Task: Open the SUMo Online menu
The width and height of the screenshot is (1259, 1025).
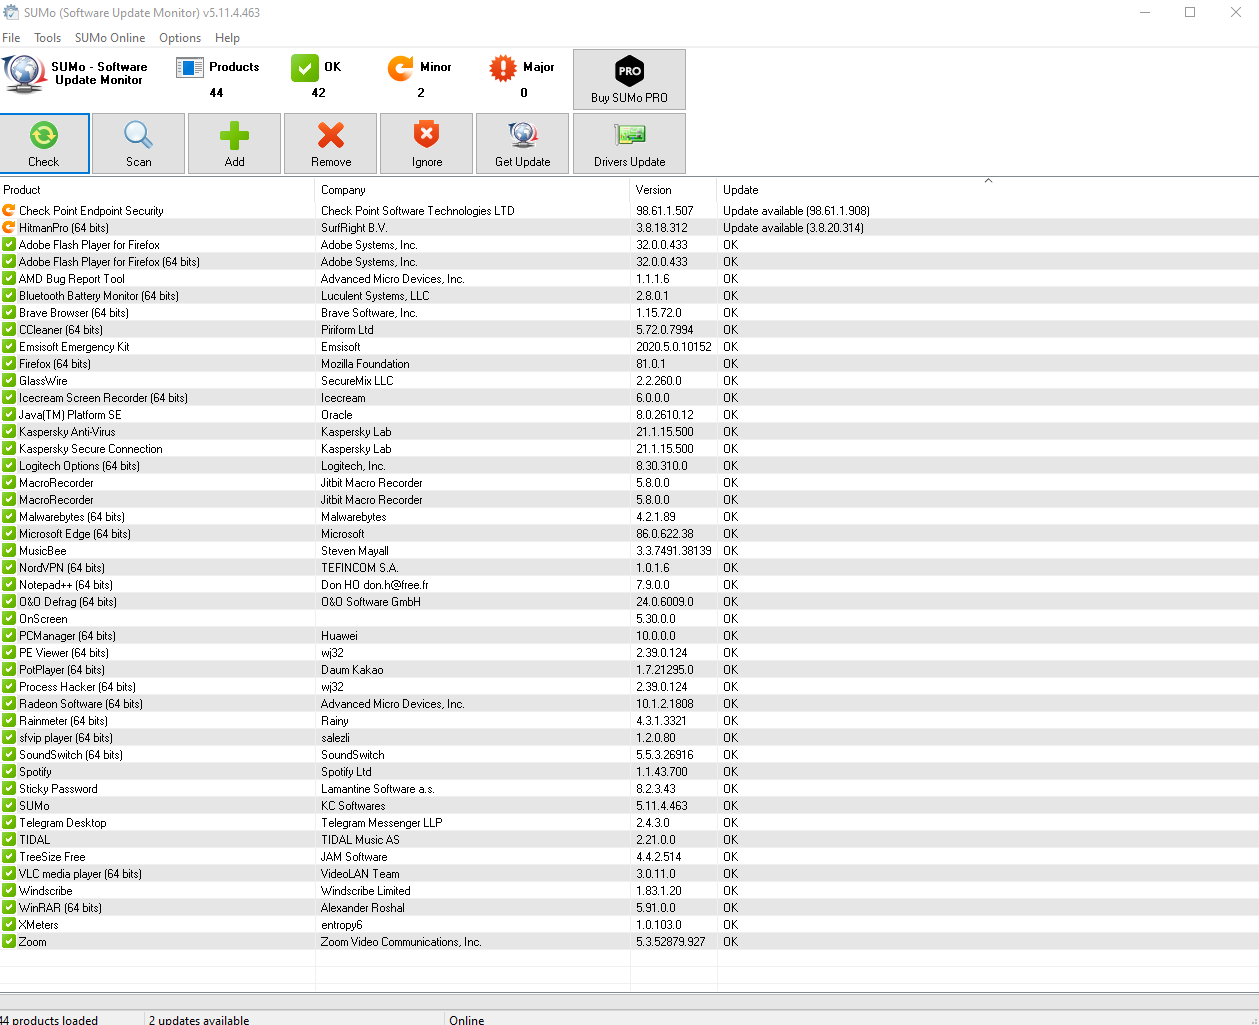Action: pyautogui.click(x=110, y=38)
